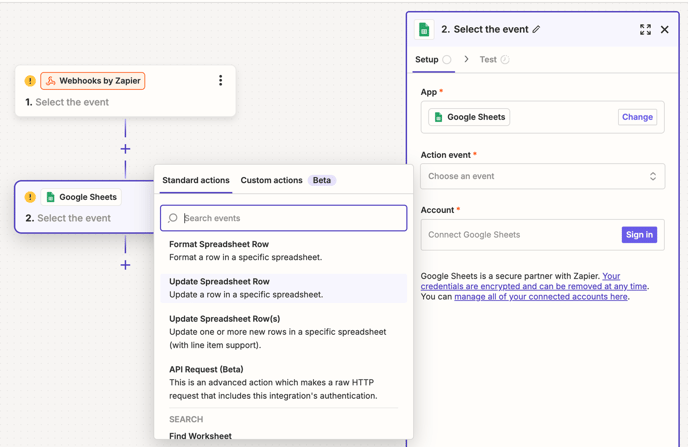Open manage all connected accounts link

click(541, 297)
